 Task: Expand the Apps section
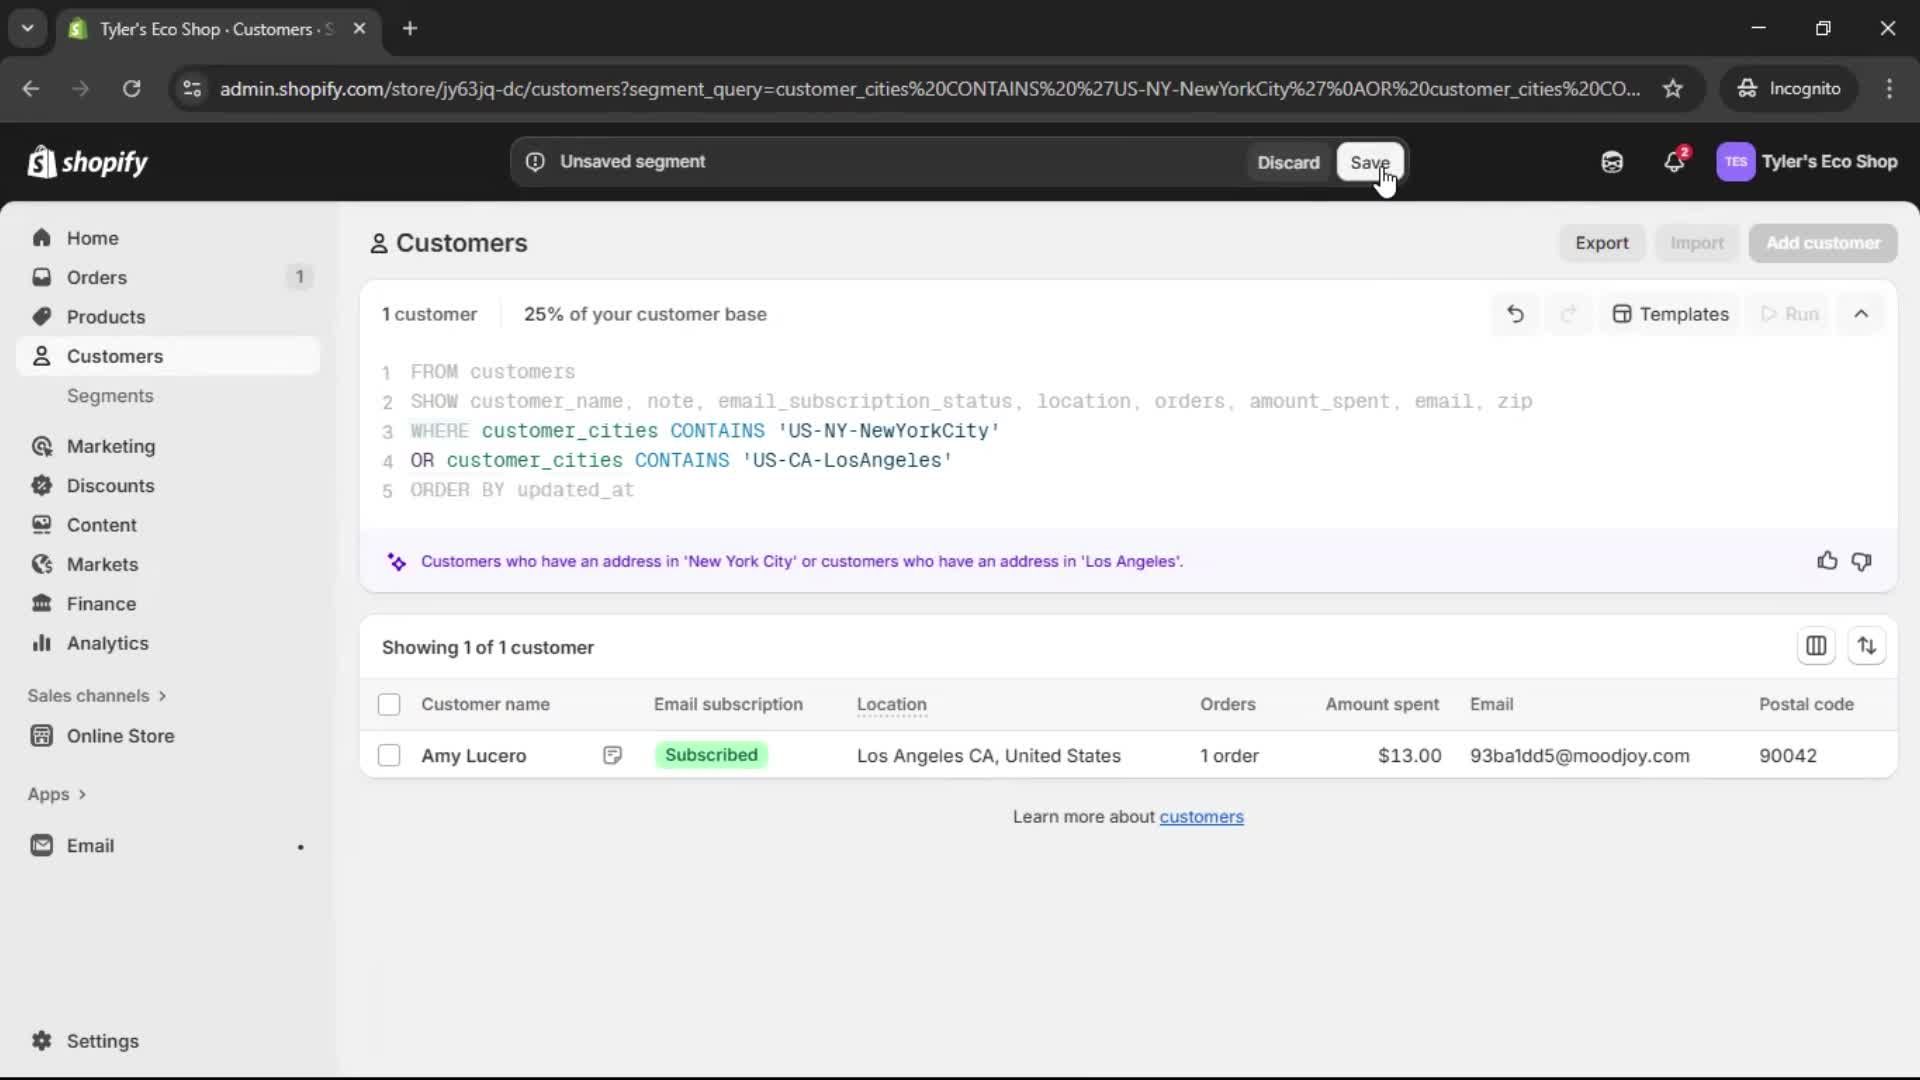point(57,794)
